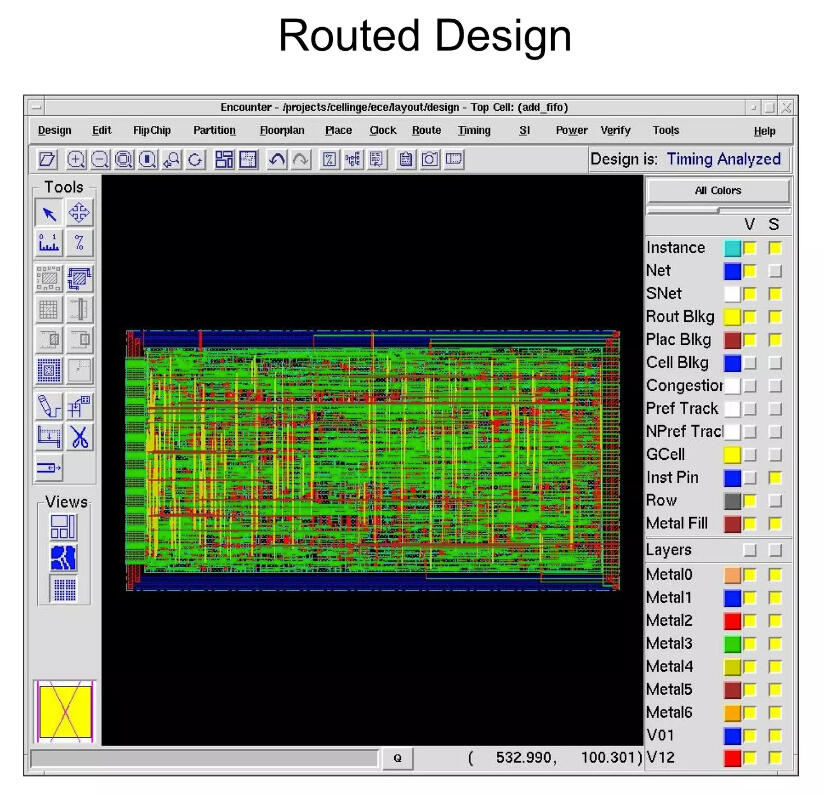Click the Metal2 red color swatch
824x796 pixels.
(x=732, y=621)
